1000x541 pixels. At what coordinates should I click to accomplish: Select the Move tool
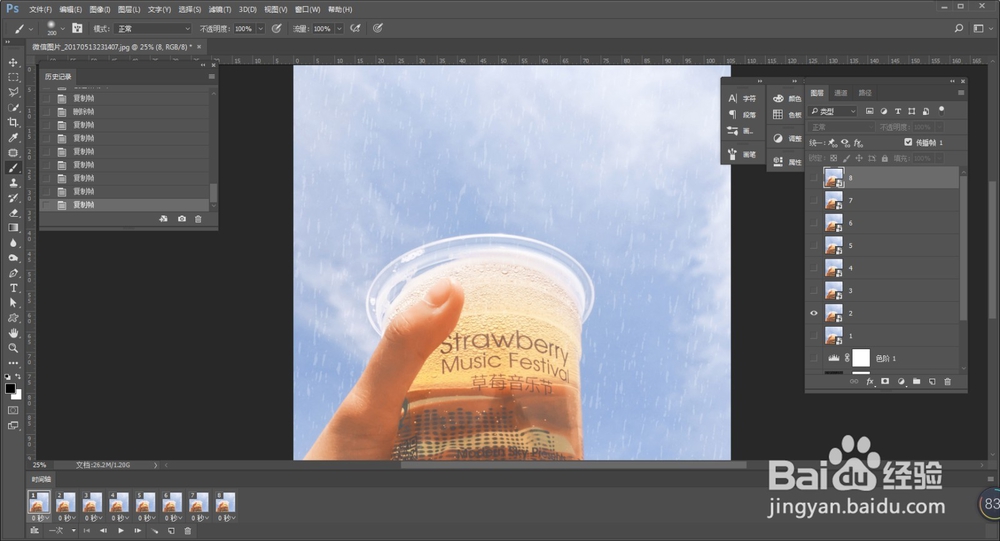tap(13, 63)
